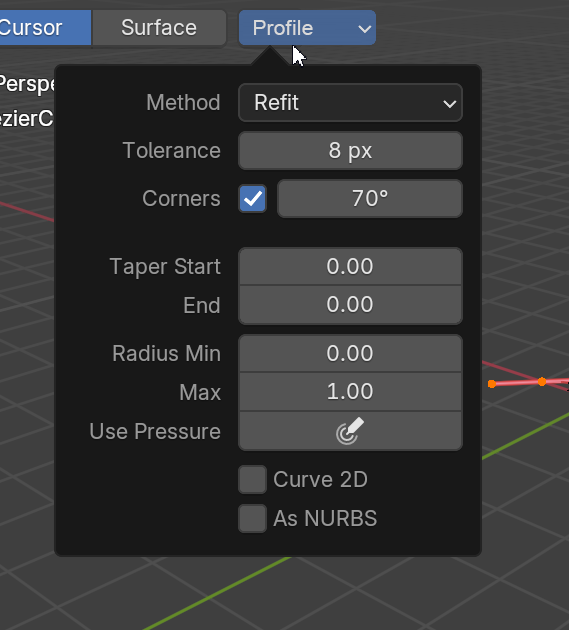
Task: Select the middle orange curve control point
Action: tap(542, 382)
